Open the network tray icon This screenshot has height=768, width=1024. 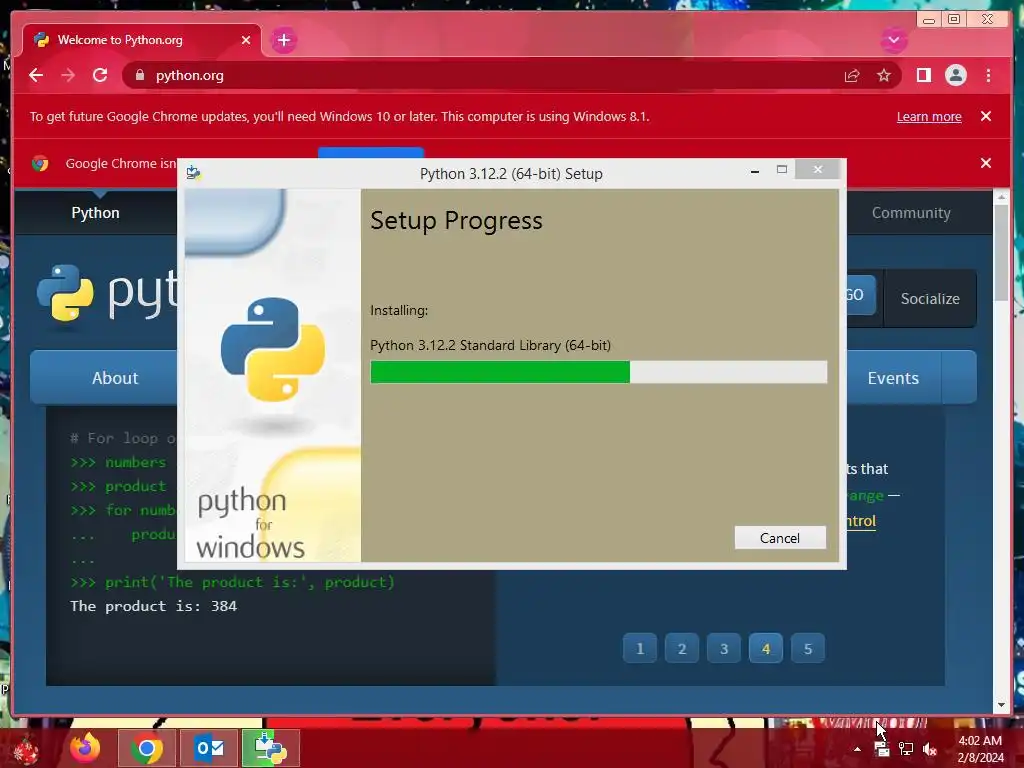(x=906, y=749)
